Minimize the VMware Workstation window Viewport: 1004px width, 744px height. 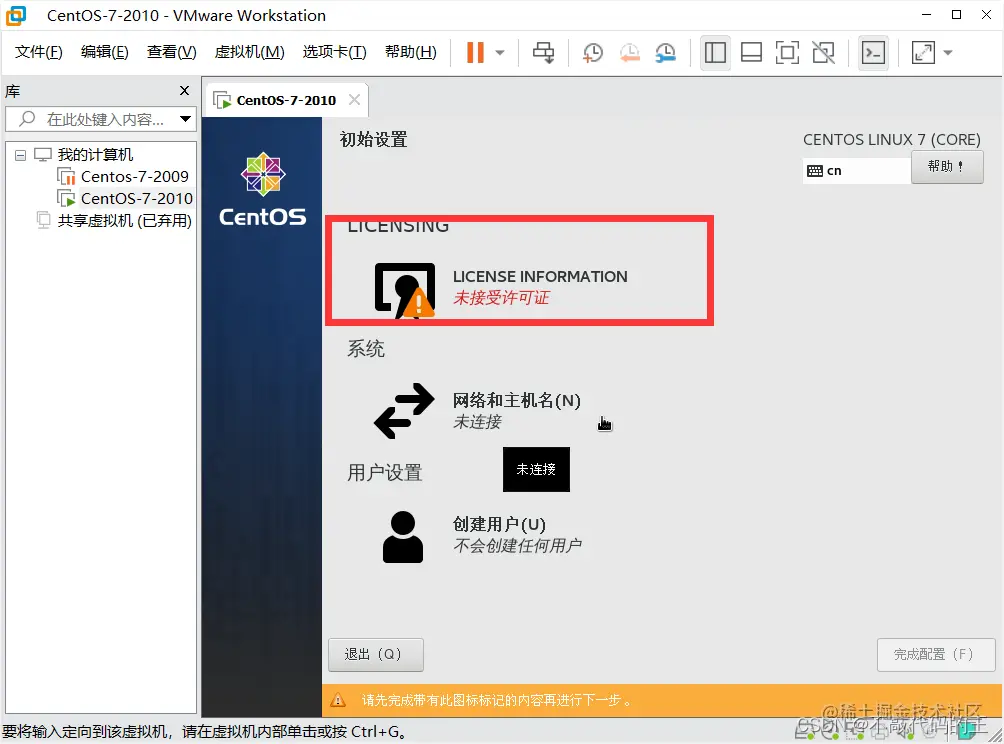(926, 15)
